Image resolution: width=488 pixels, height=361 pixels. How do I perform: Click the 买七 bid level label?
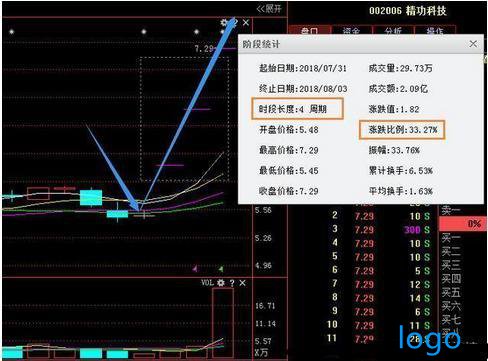451,320
